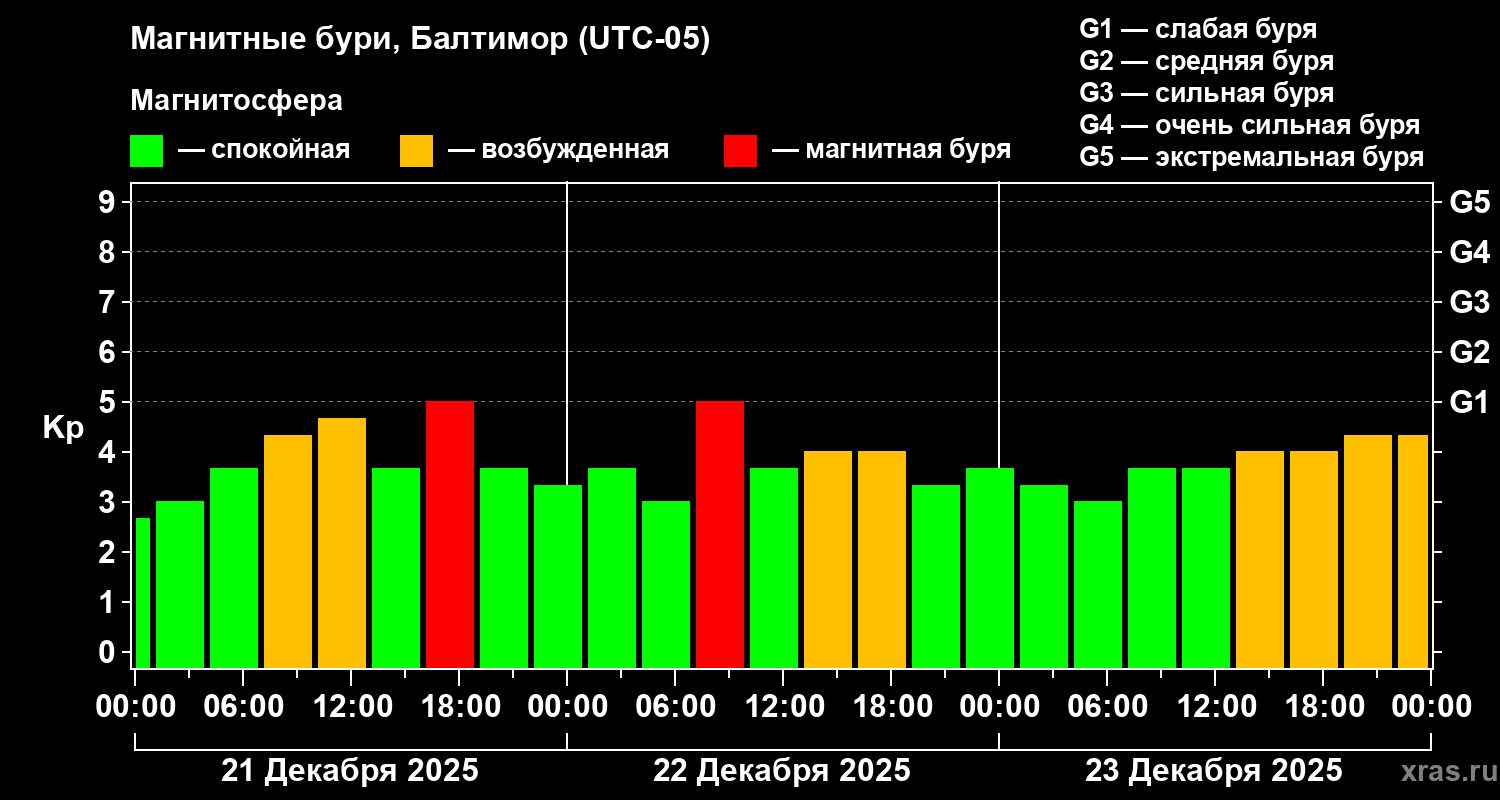
Task: Click the '21 Декабря 2025' date label
Action: 350,771
